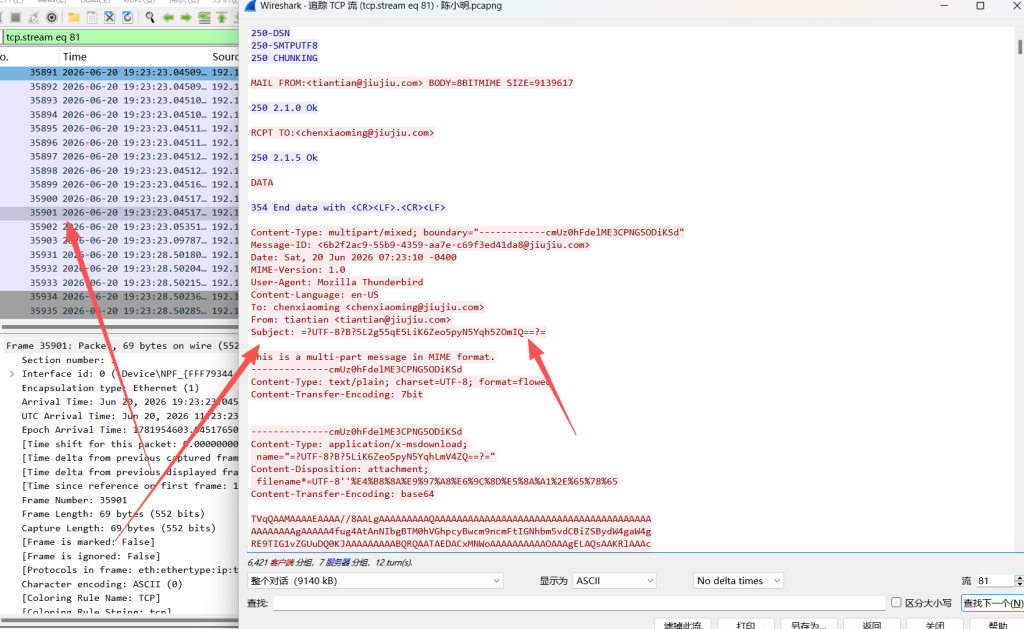Click the User-Agent: Mozilla Thunderbird line
This screenshot has width=1024, height=629.
[337, 282]
